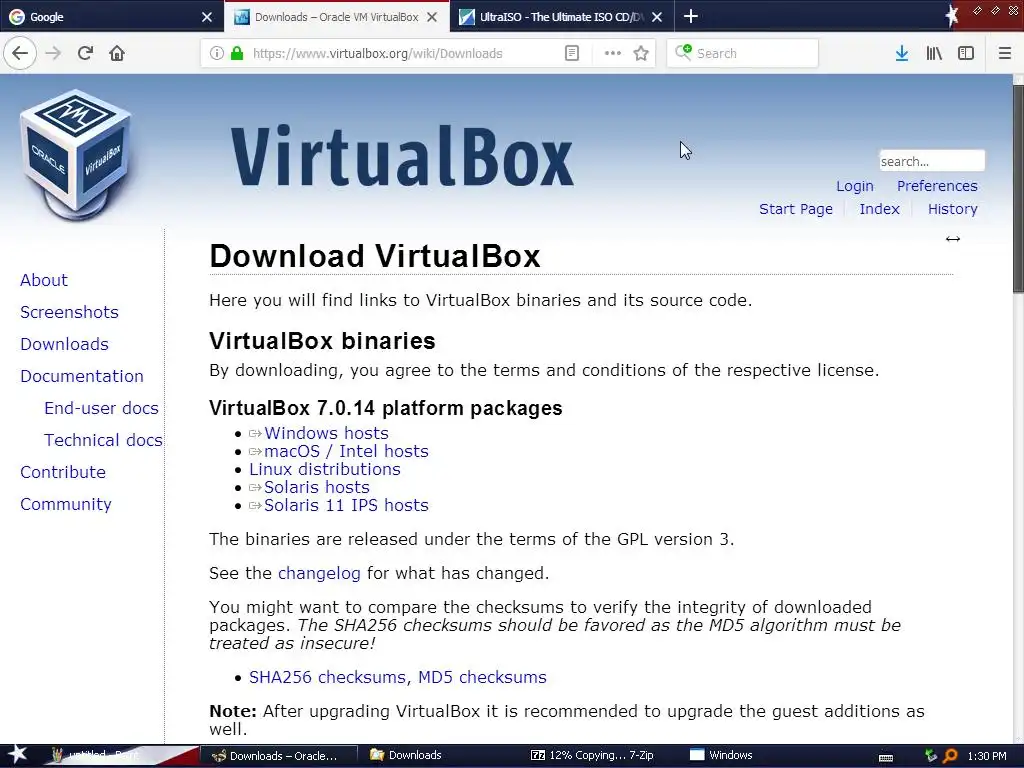Bookmark this page with the star

pos(641,53)
